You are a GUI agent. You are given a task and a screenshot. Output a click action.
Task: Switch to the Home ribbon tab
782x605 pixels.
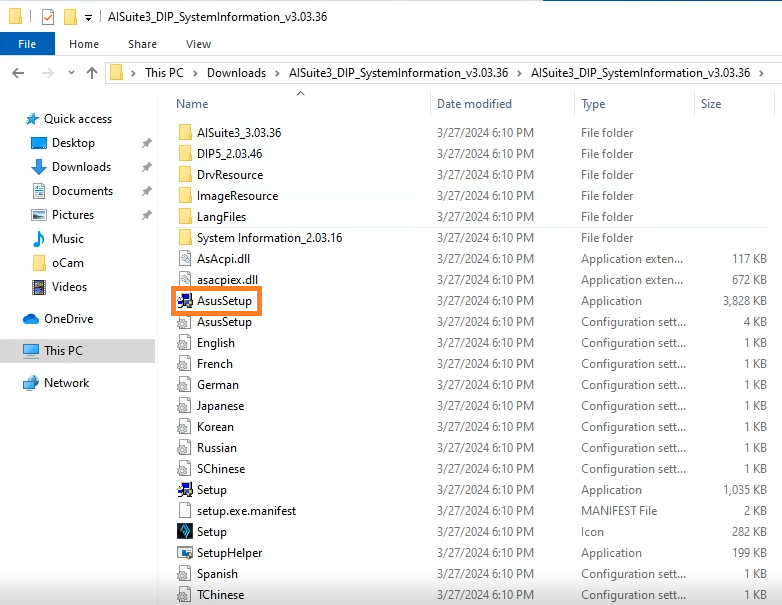click(84, 44)
